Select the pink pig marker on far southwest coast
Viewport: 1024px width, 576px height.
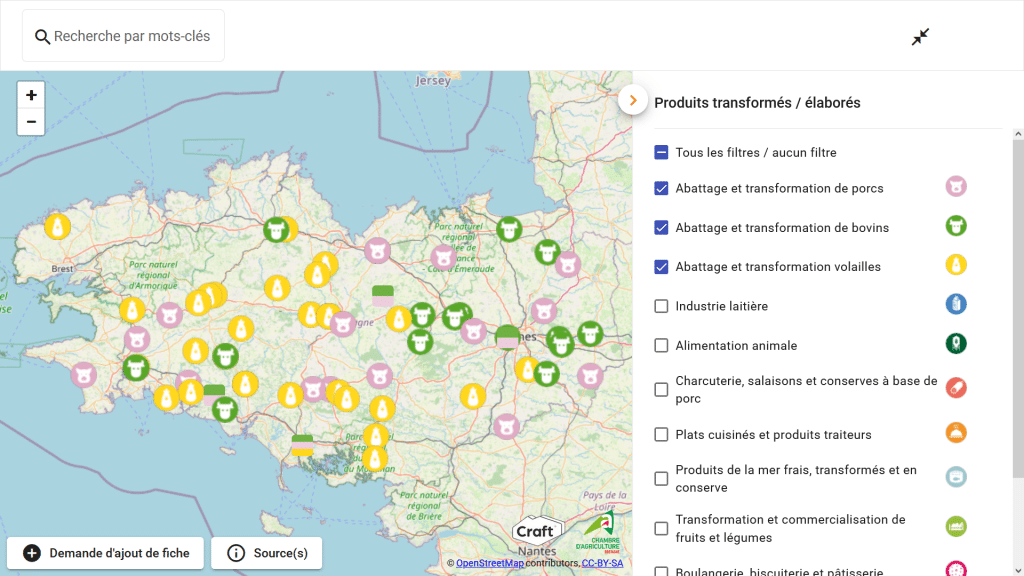84,376
